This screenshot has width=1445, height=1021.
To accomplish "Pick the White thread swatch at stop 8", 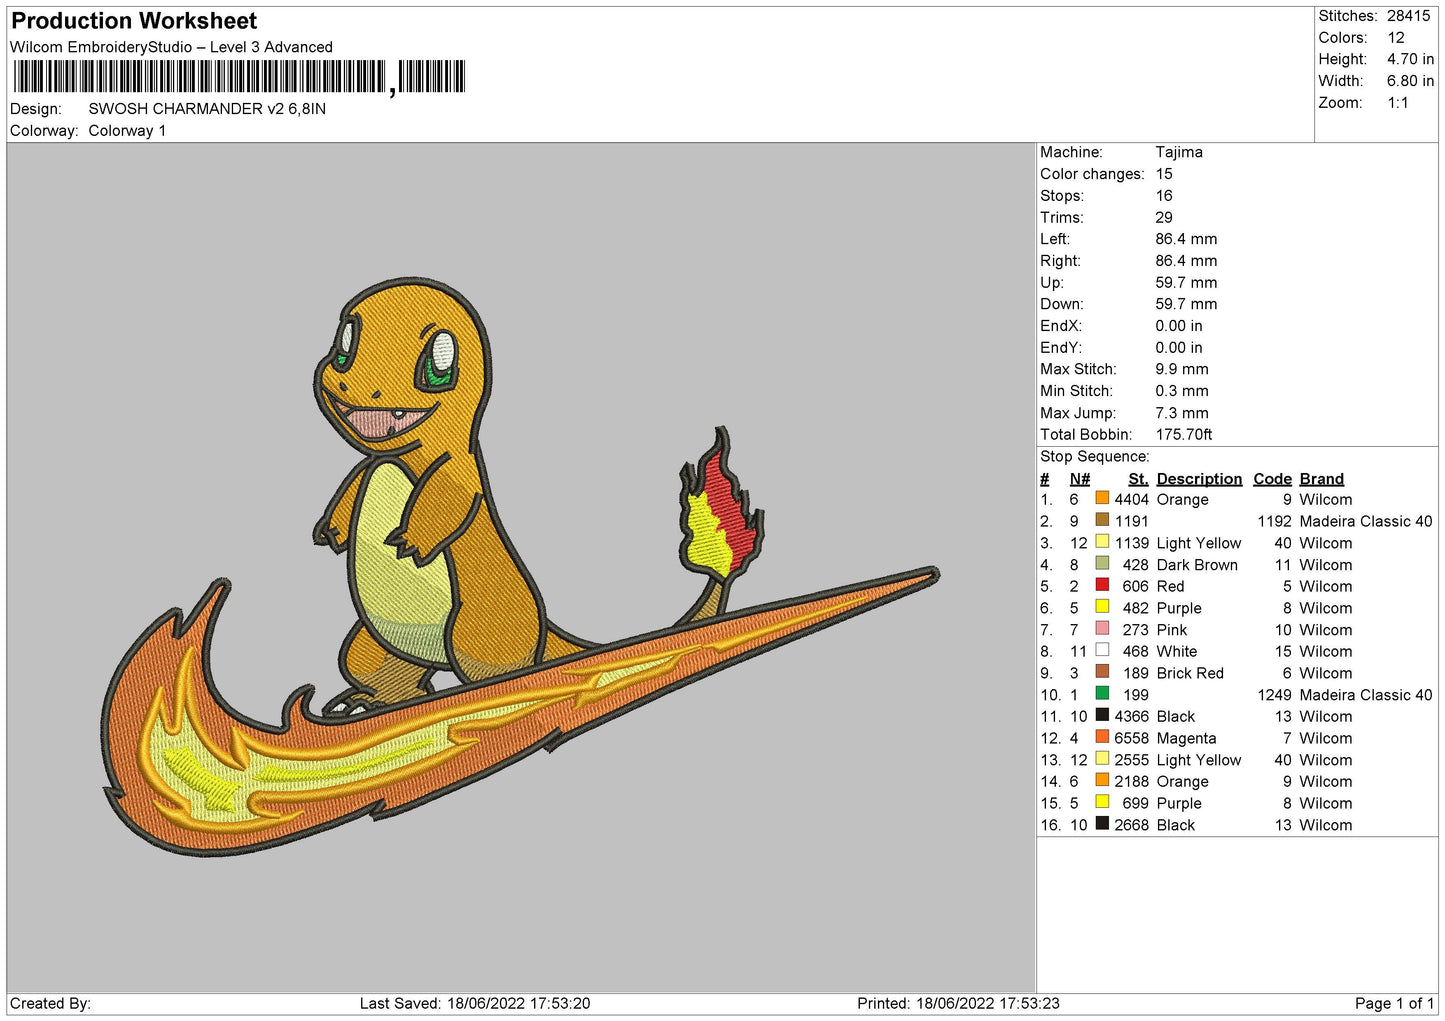I will [x=1102, y=651].
